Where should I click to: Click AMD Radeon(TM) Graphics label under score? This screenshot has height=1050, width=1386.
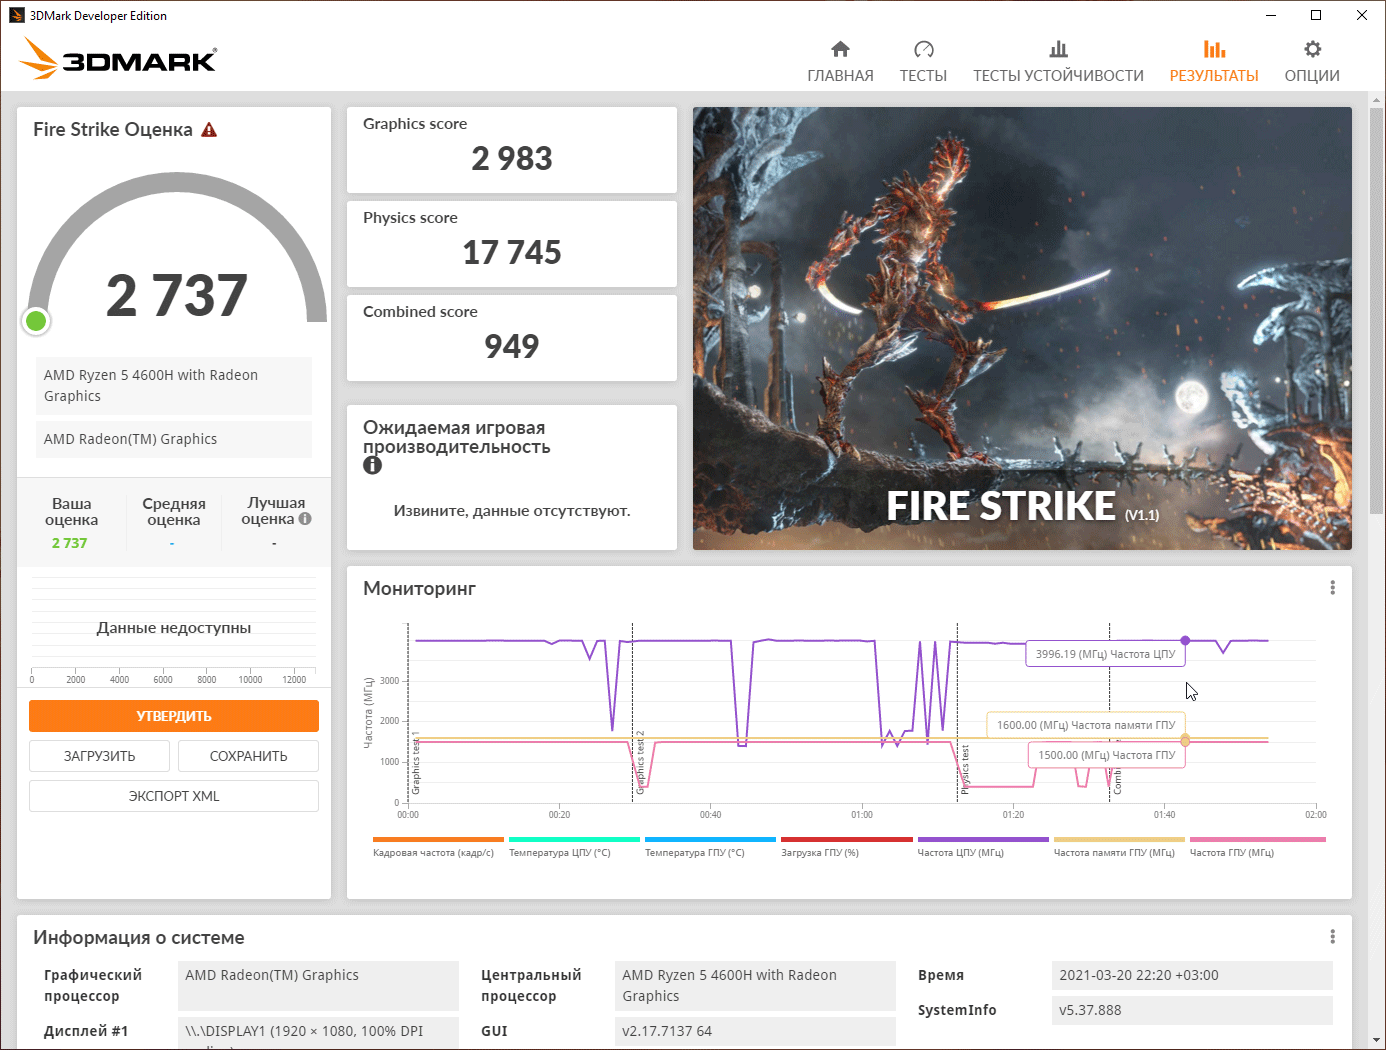(x=174, y=439)
